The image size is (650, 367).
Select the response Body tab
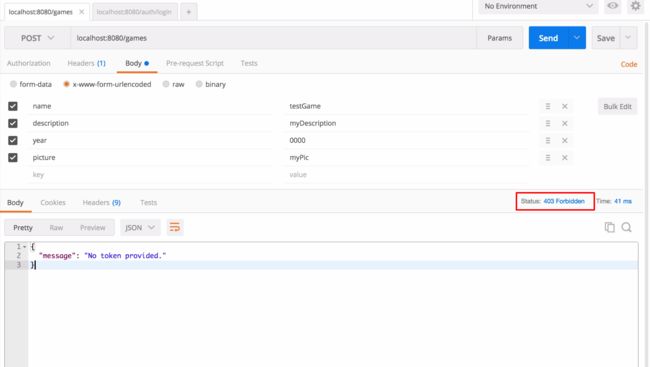pyautogui.click(x=15, y=202)
